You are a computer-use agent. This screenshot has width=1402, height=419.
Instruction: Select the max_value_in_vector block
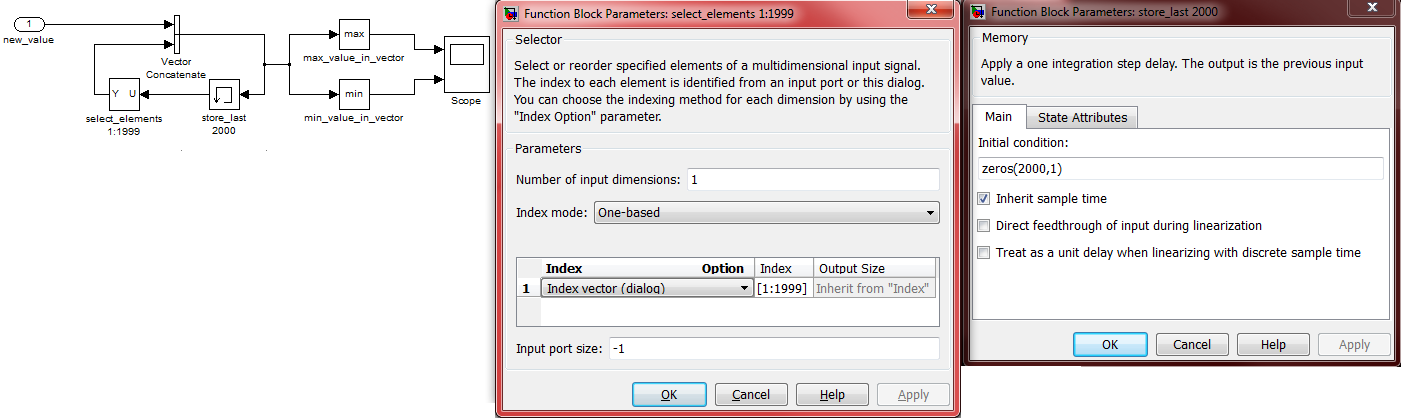(x=353, y=35)
